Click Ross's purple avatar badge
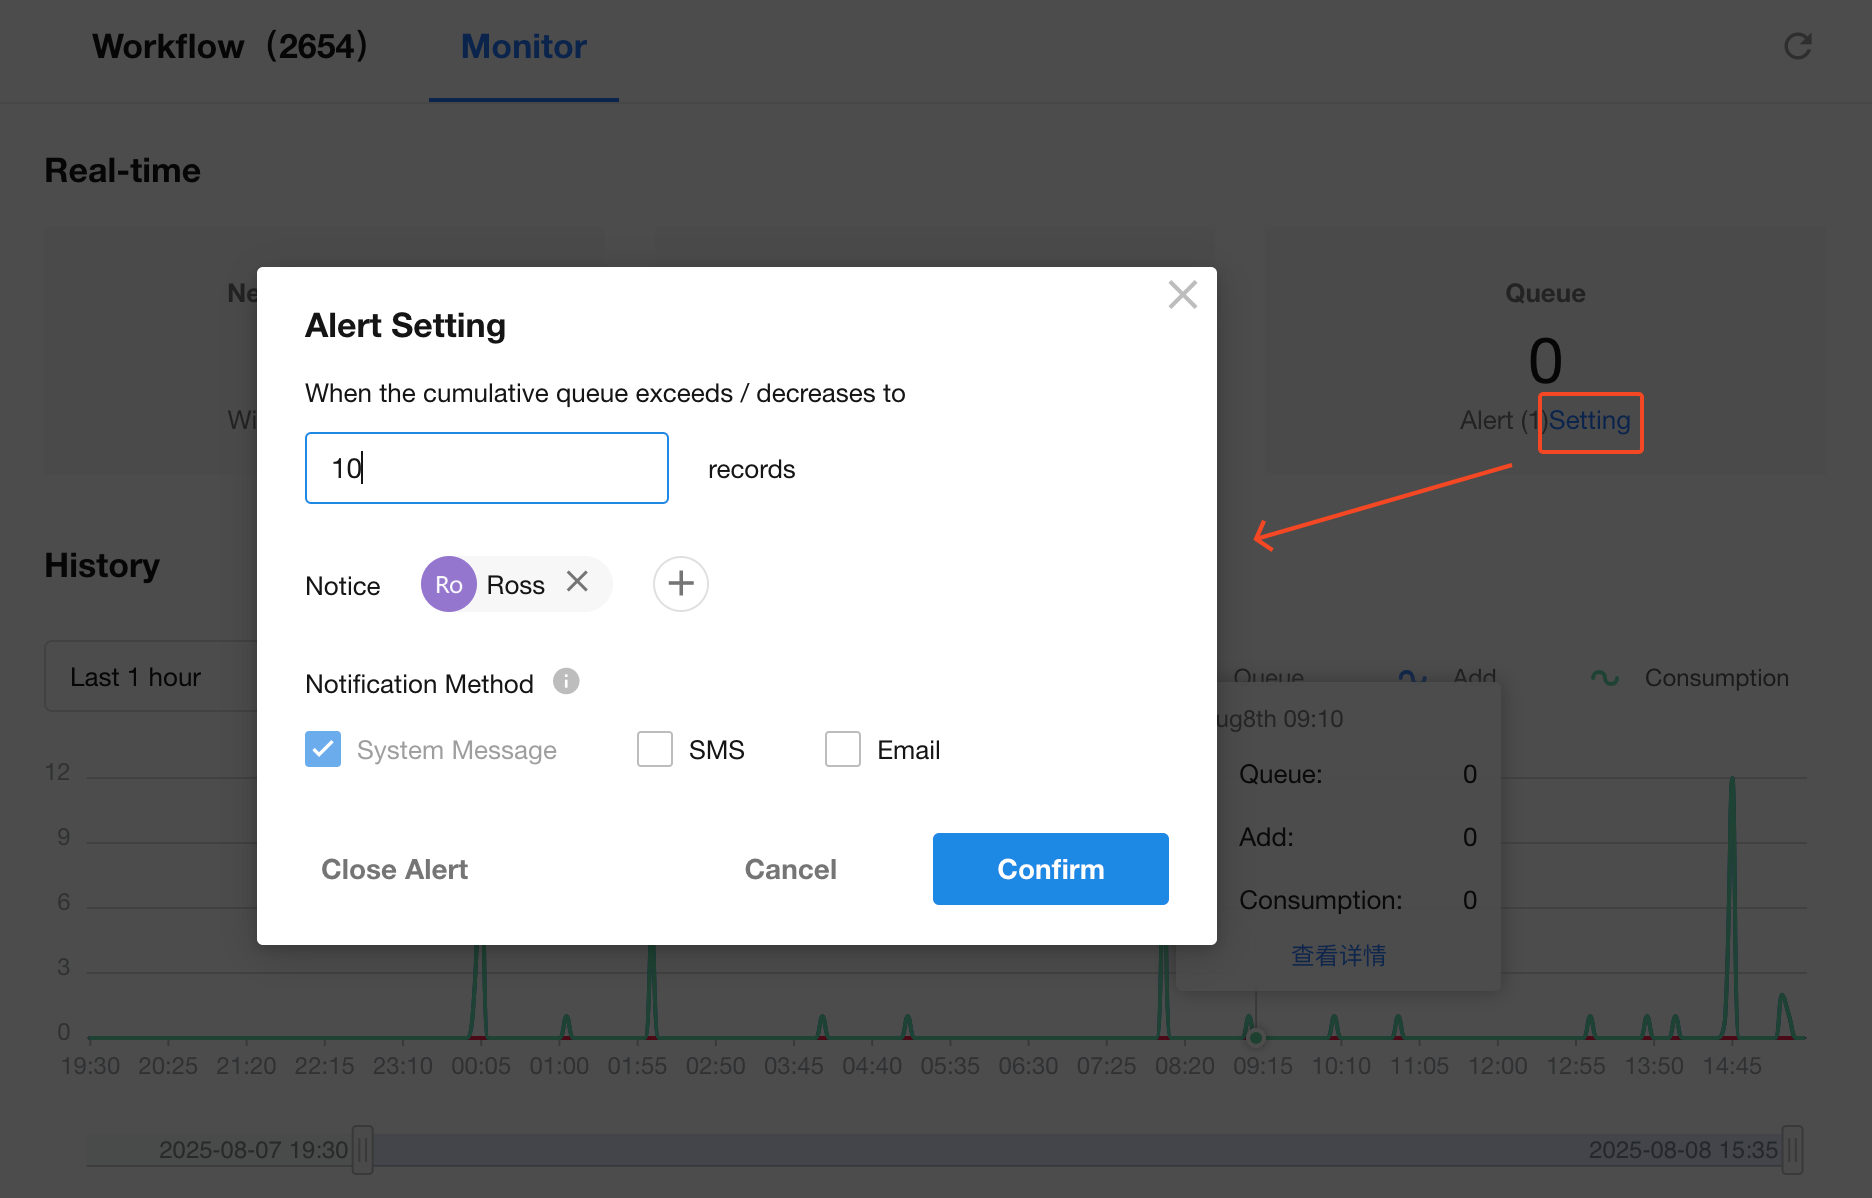 click(x=448, y=584)
